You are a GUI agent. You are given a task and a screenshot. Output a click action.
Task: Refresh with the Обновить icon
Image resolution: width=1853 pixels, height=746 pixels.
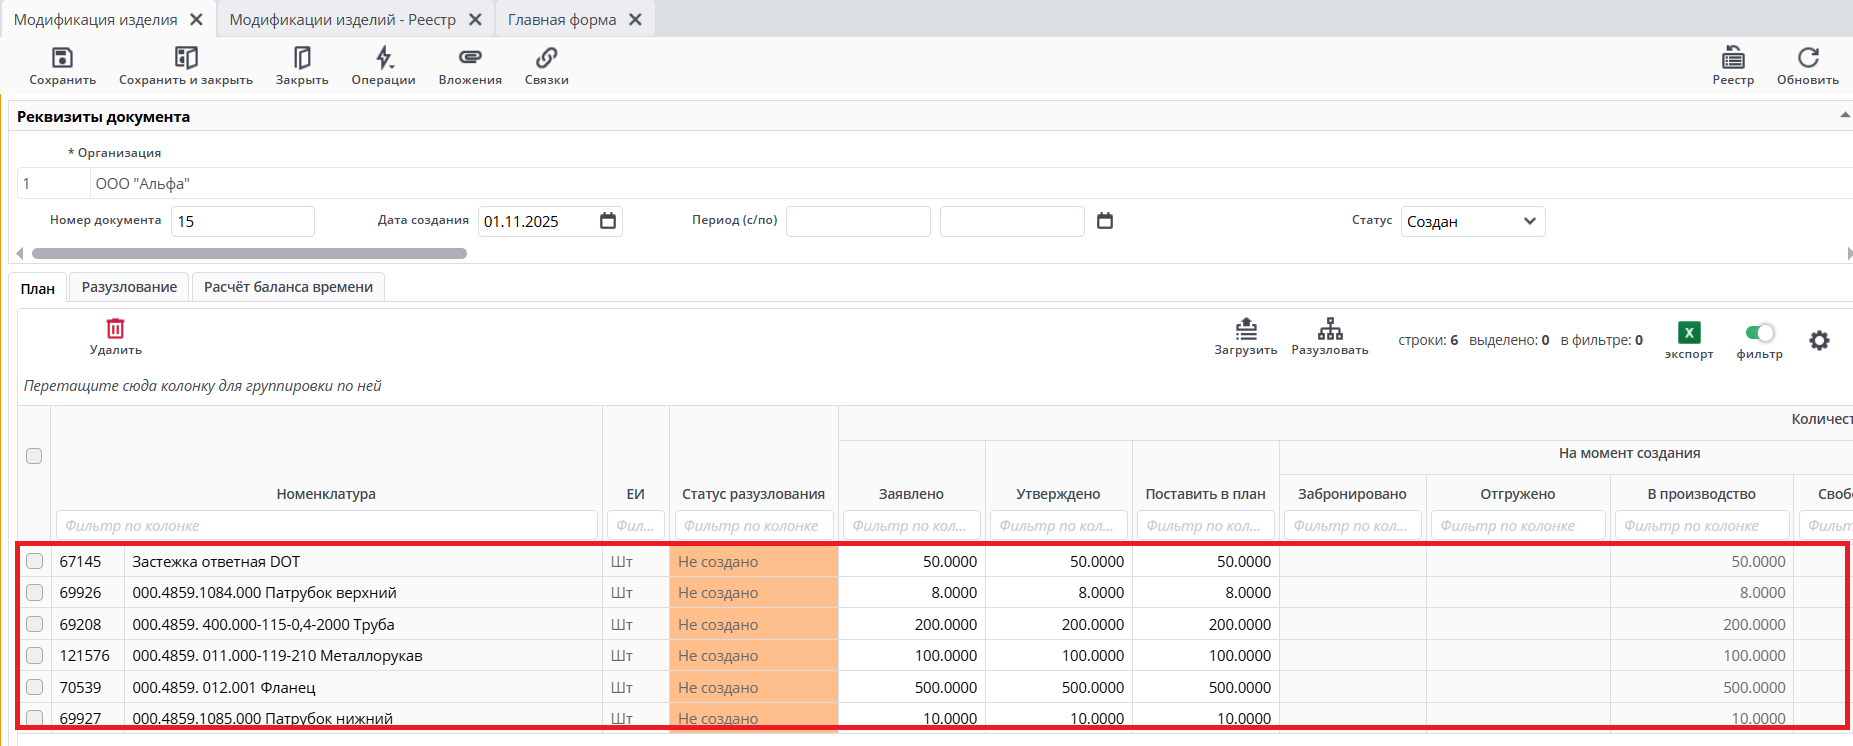[x=1808, y=58]
